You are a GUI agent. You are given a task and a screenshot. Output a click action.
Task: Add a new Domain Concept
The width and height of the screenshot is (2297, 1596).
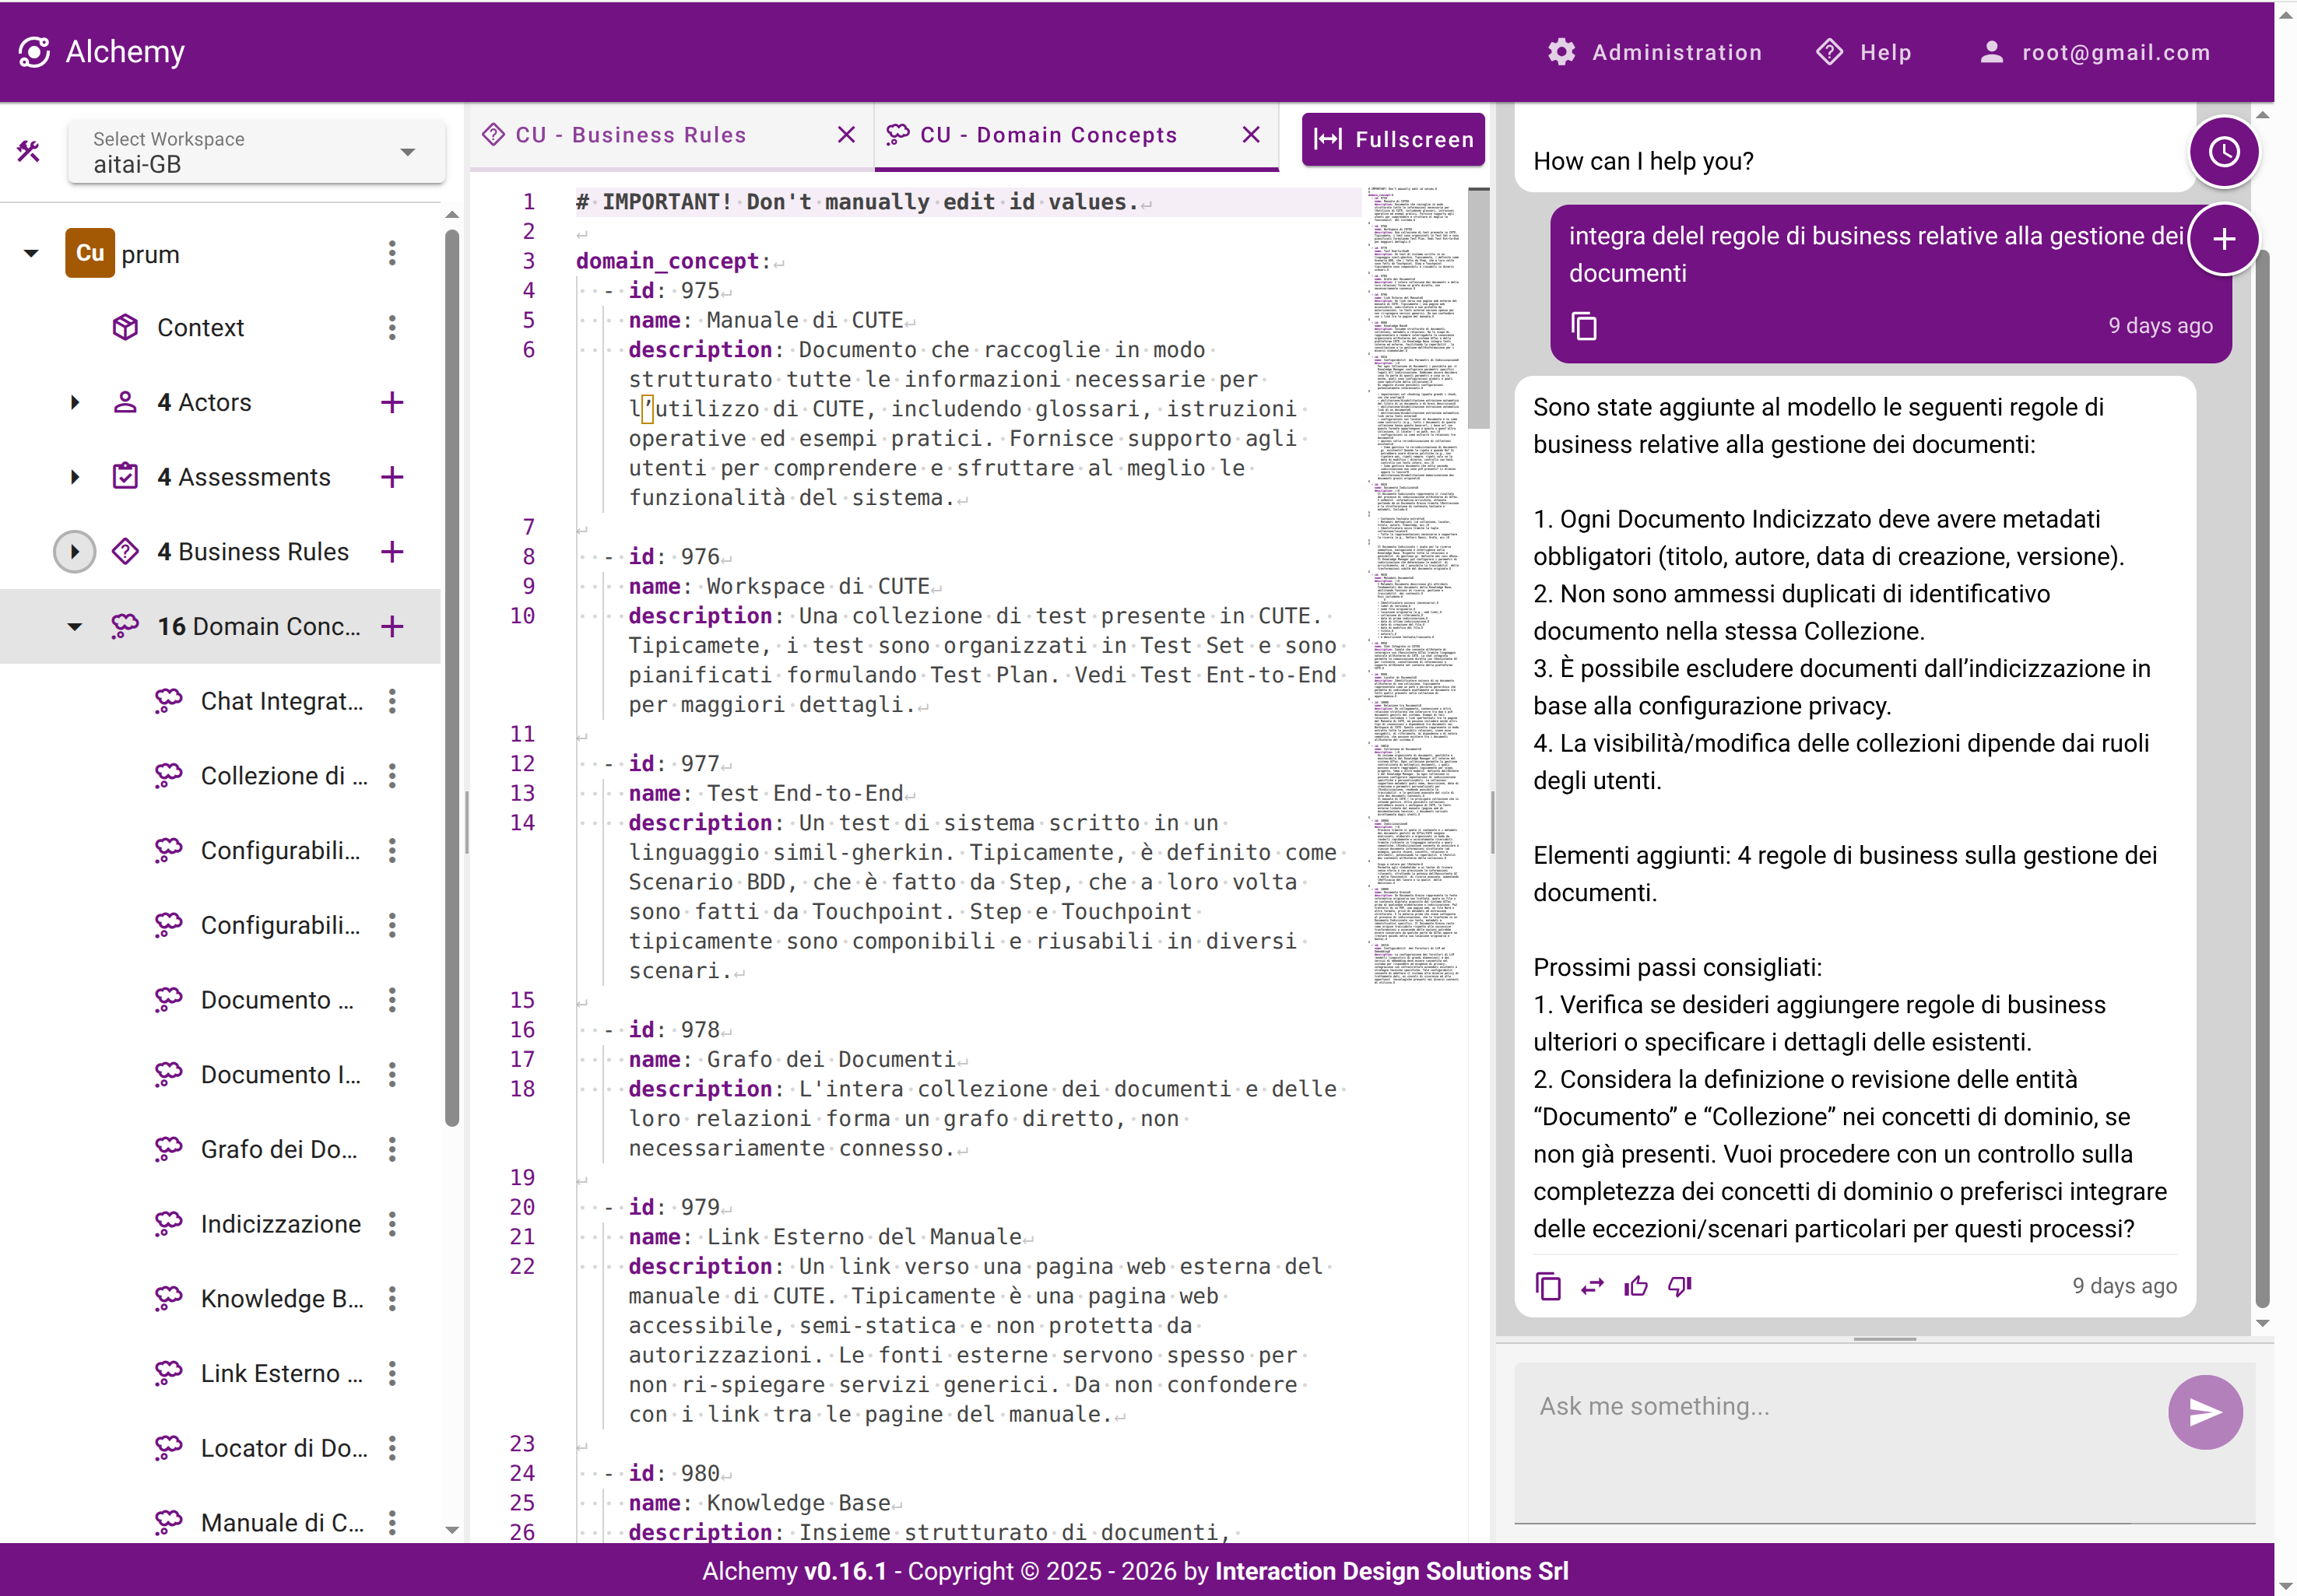[392, 627]
